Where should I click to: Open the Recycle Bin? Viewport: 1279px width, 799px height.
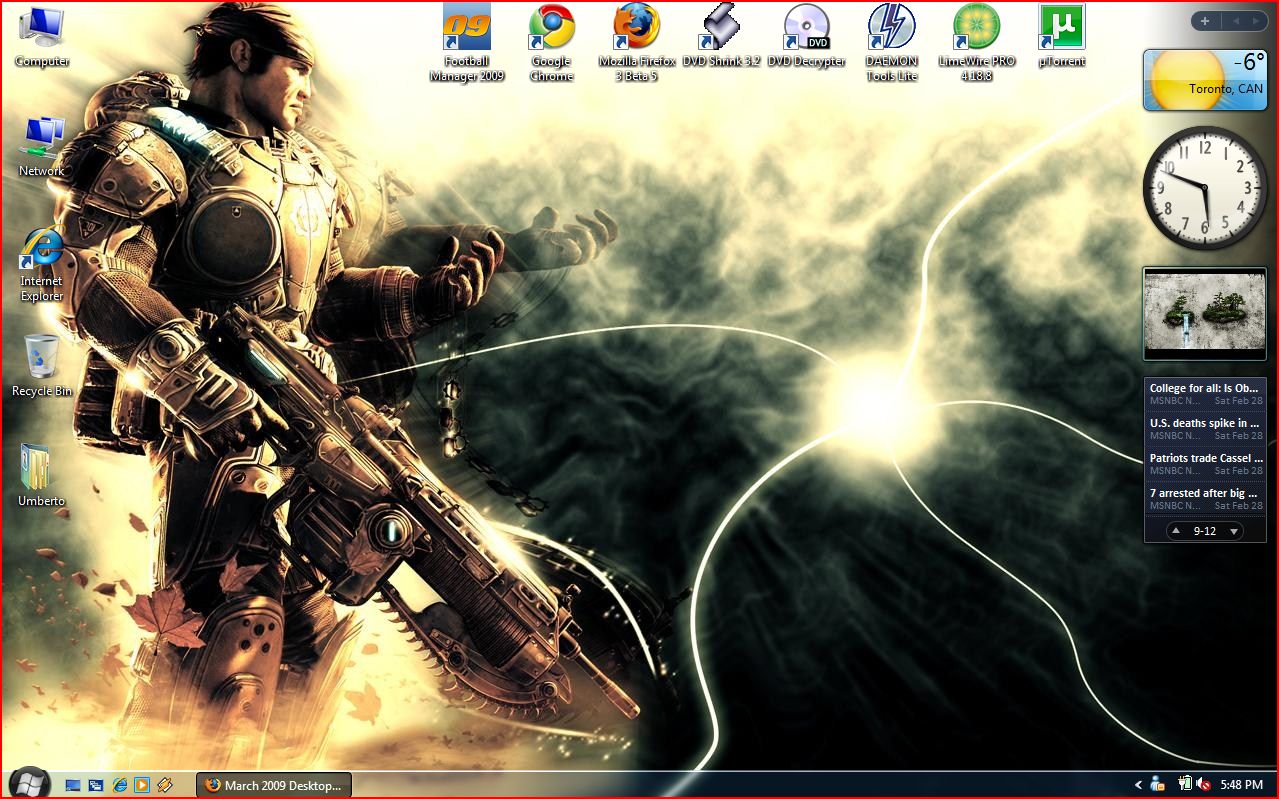(x=42, y=365)
